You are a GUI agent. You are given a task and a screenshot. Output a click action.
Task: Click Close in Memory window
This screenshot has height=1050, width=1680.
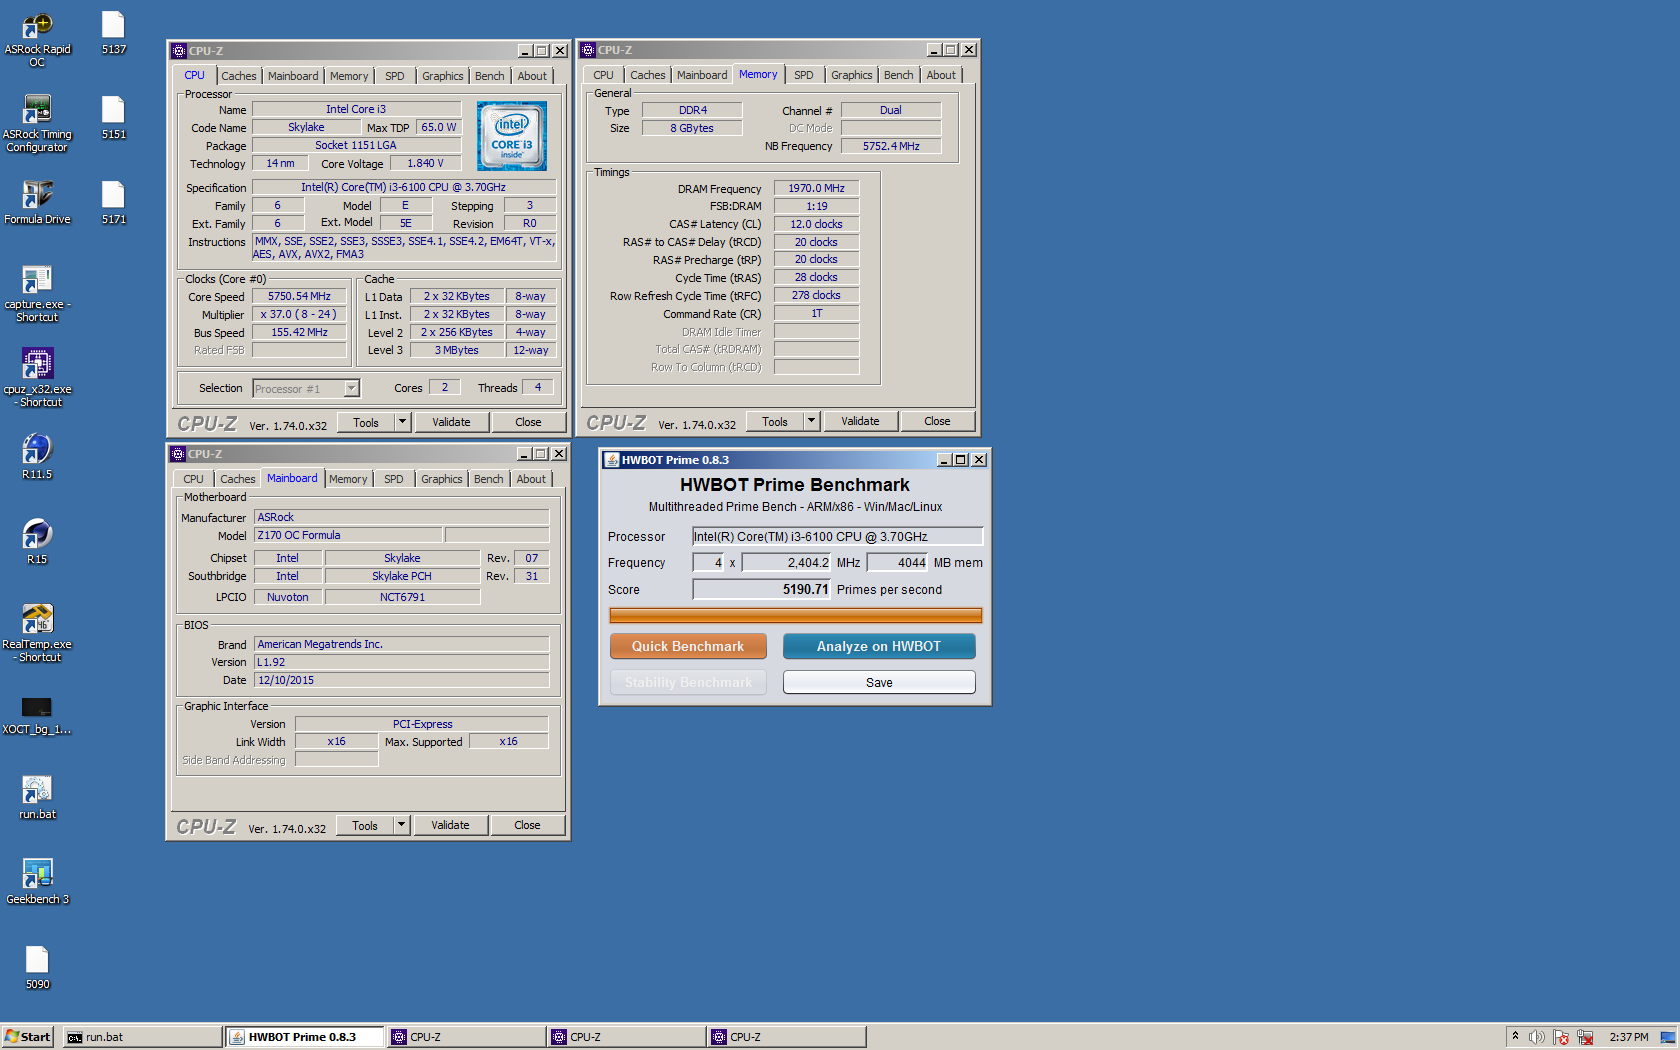(x=937, y=421)
